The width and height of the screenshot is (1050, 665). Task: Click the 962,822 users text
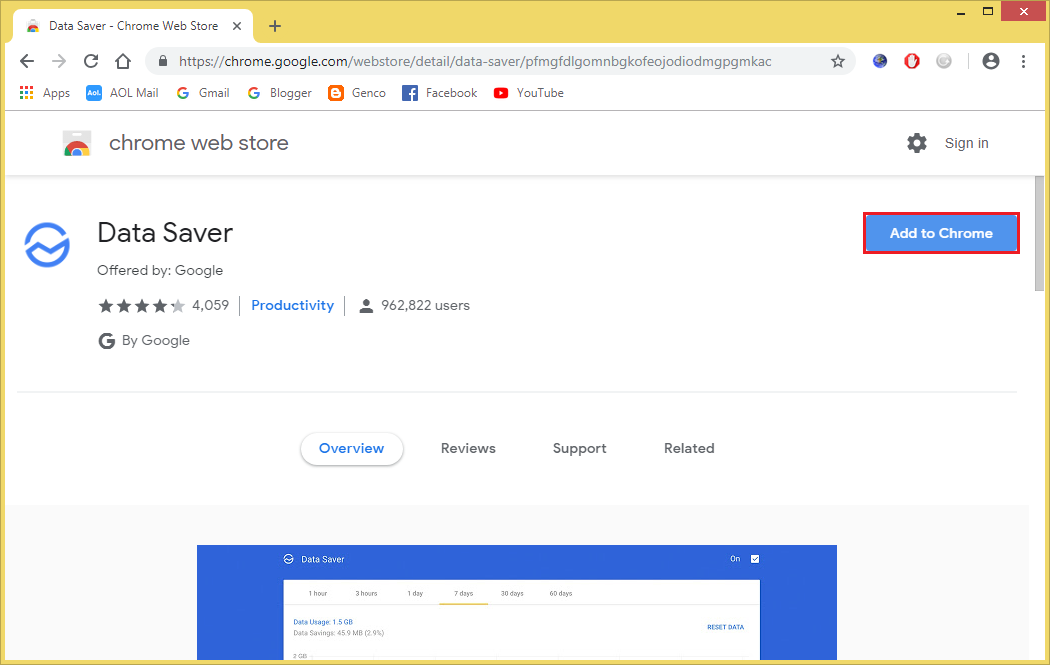pyautogui.click(x=425, y=305)
